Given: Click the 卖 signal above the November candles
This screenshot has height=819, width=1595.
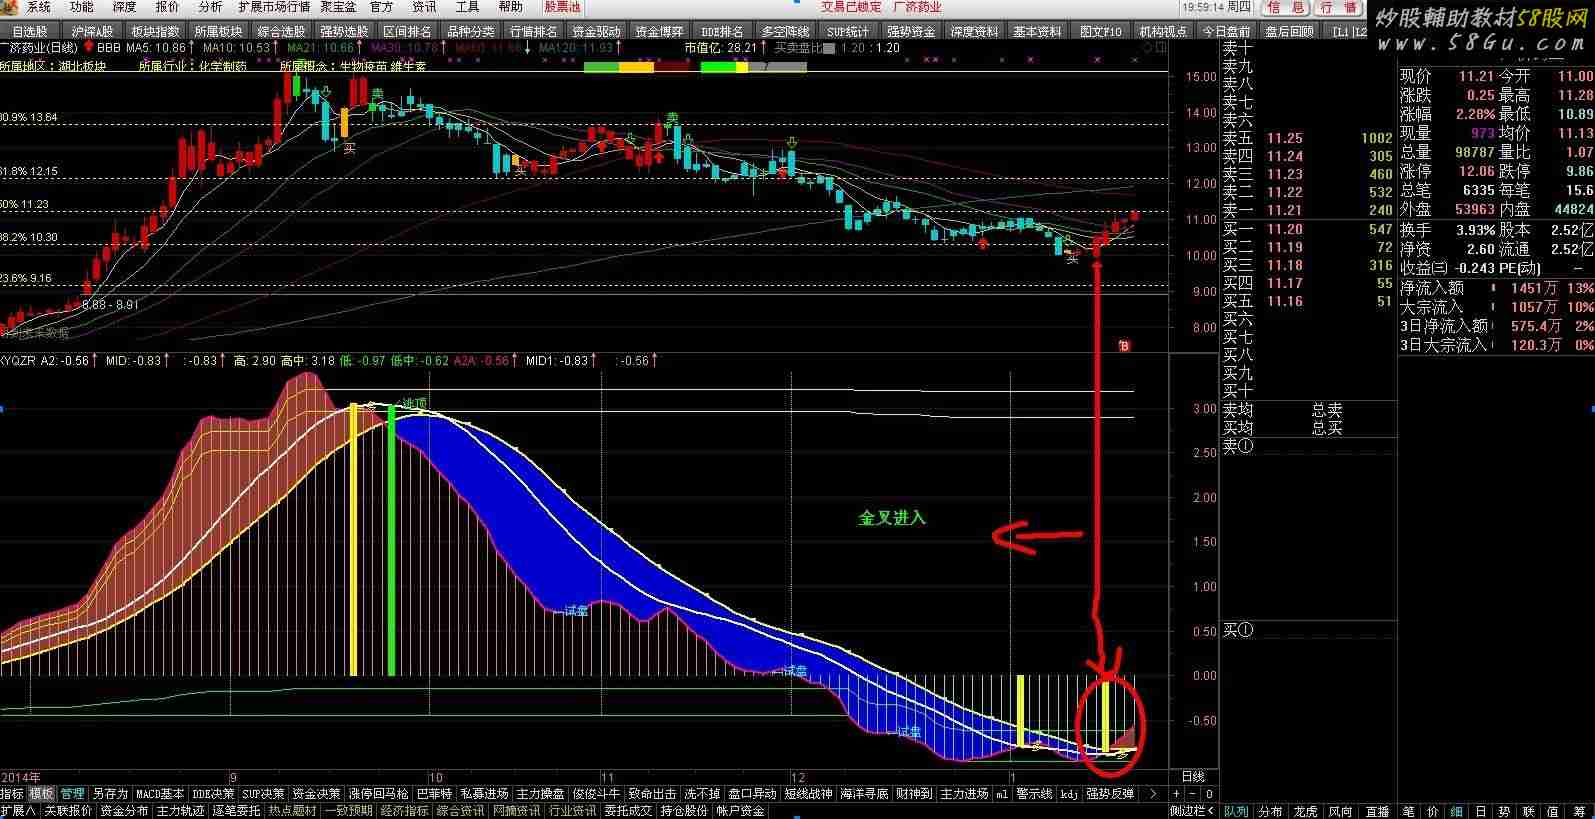Looking at the screenshot, I should click(672, 118).
